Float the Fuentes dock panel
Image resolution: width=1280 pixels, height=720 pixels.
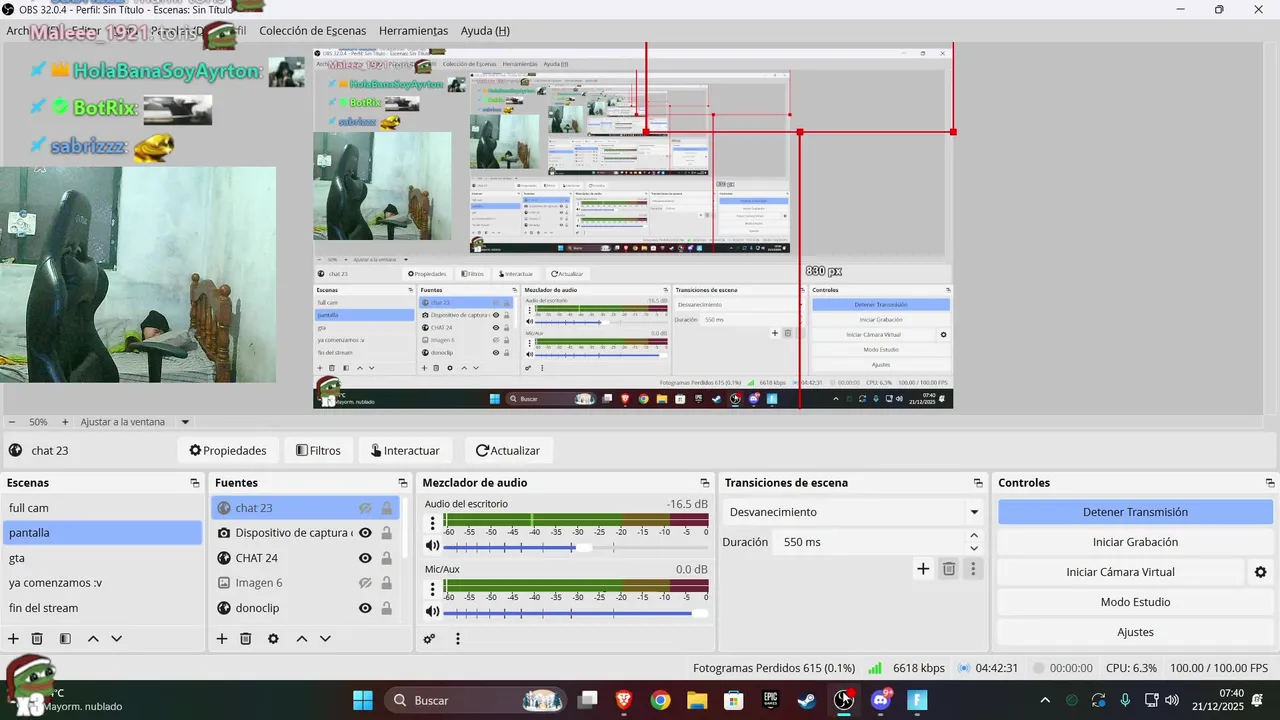coord(403,483)
